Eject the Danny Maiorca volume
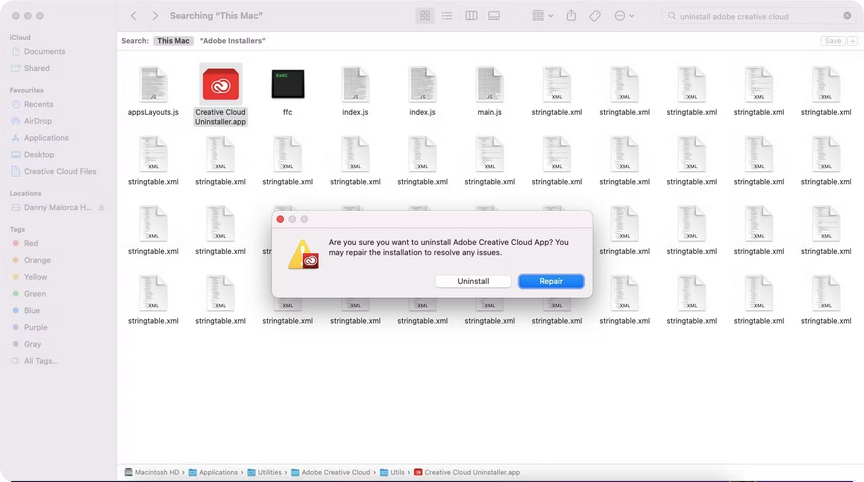Image resolution: width=864 pixels, height=482 pixels. click(101, 208)
